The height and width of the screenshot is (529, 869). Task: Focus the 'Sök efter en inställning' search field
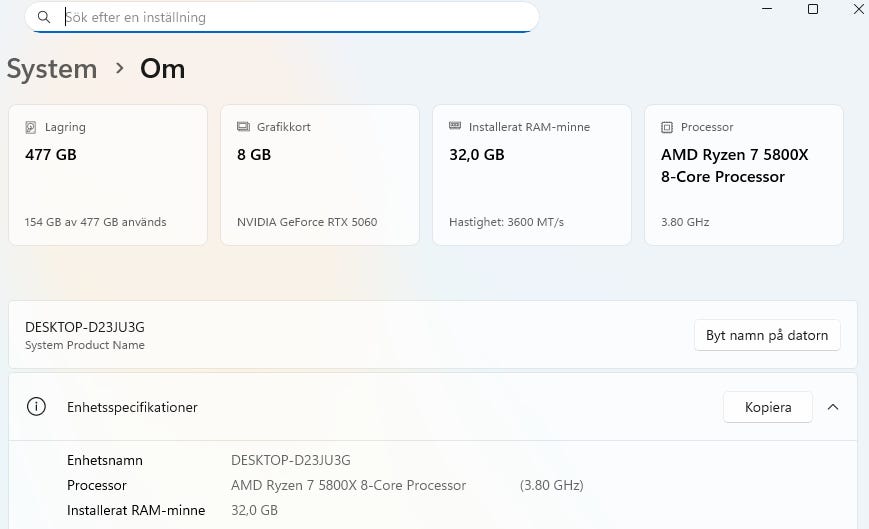pos(290,17)
